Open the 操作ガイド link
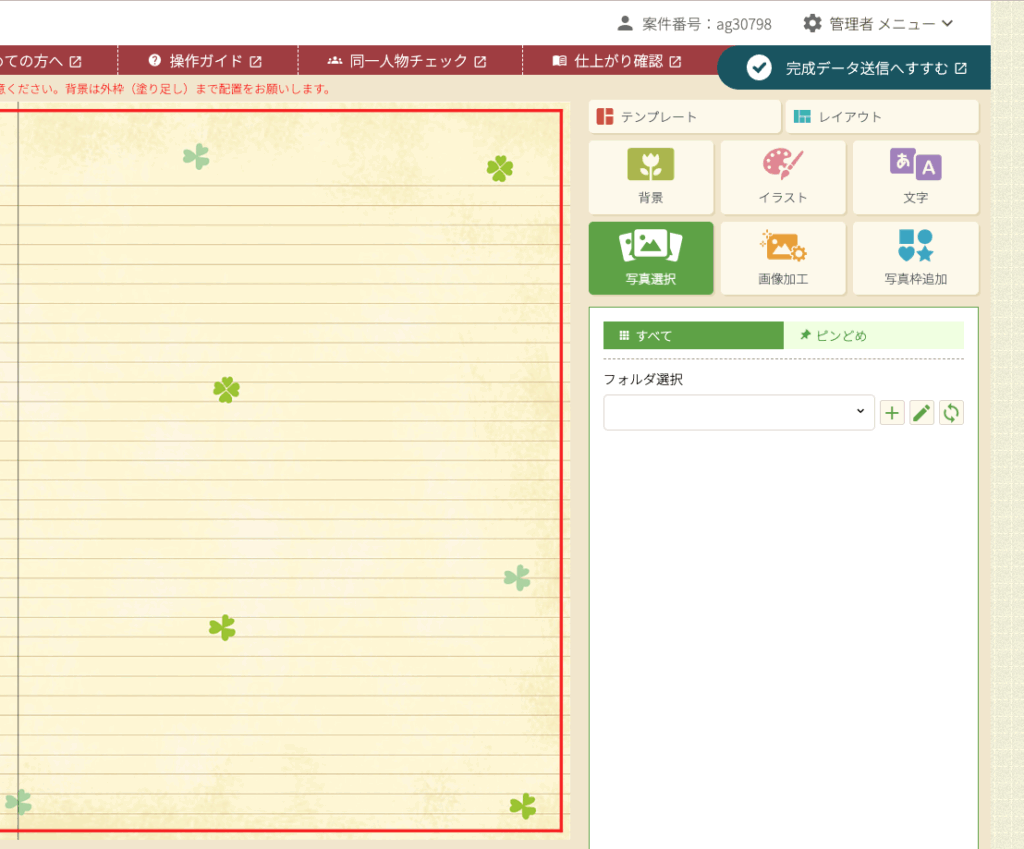Image resolution: width=1024 pixels, height=849 pixels. 205,61
